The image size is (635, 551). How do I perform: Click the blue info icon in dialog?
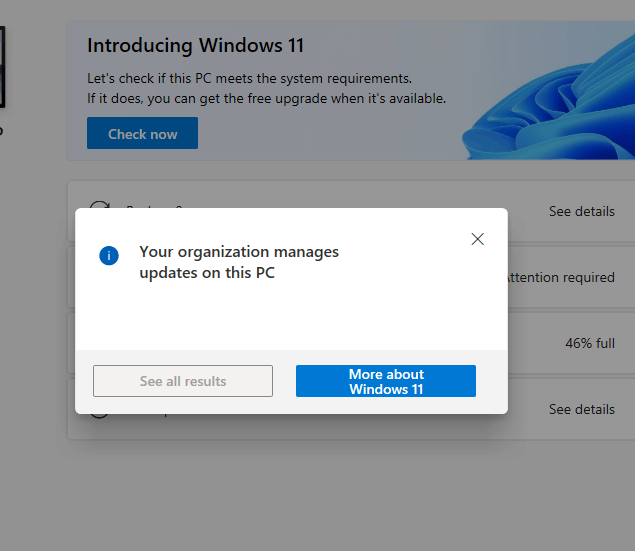(x=109, y=256)
